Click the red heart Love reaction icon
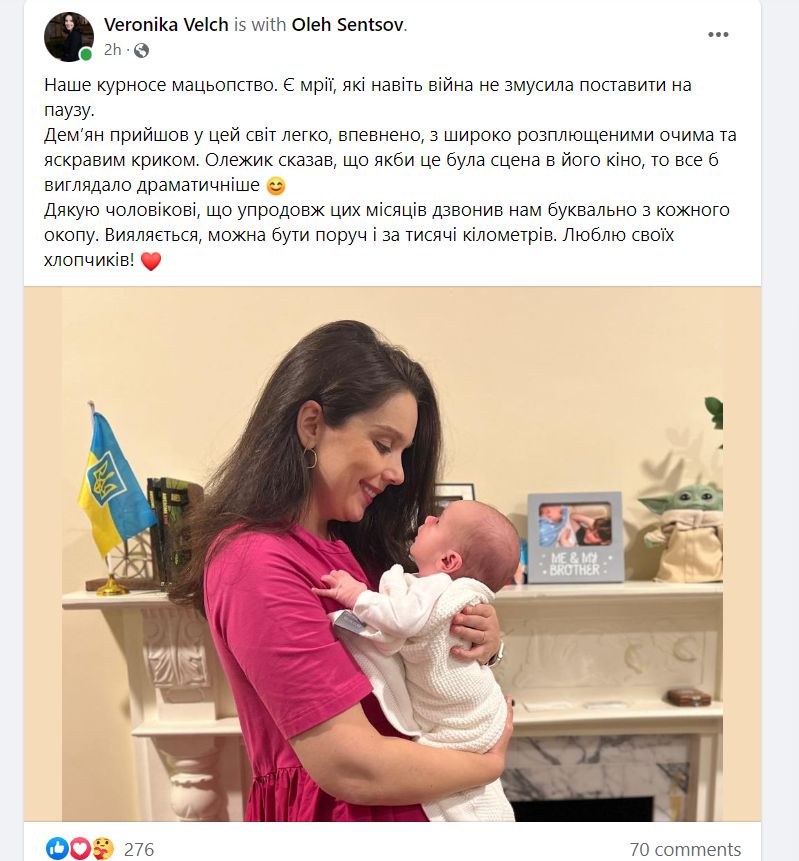Screen dimensions: 799x861 79,848
